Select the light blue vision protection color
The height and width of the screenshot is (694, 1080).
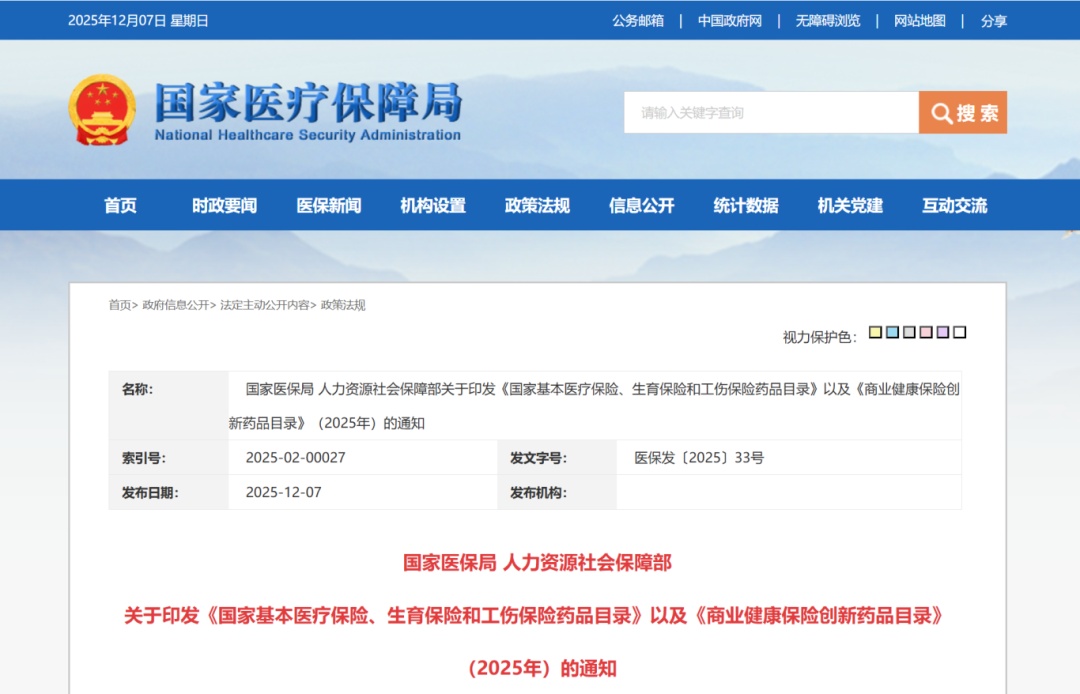892,331
